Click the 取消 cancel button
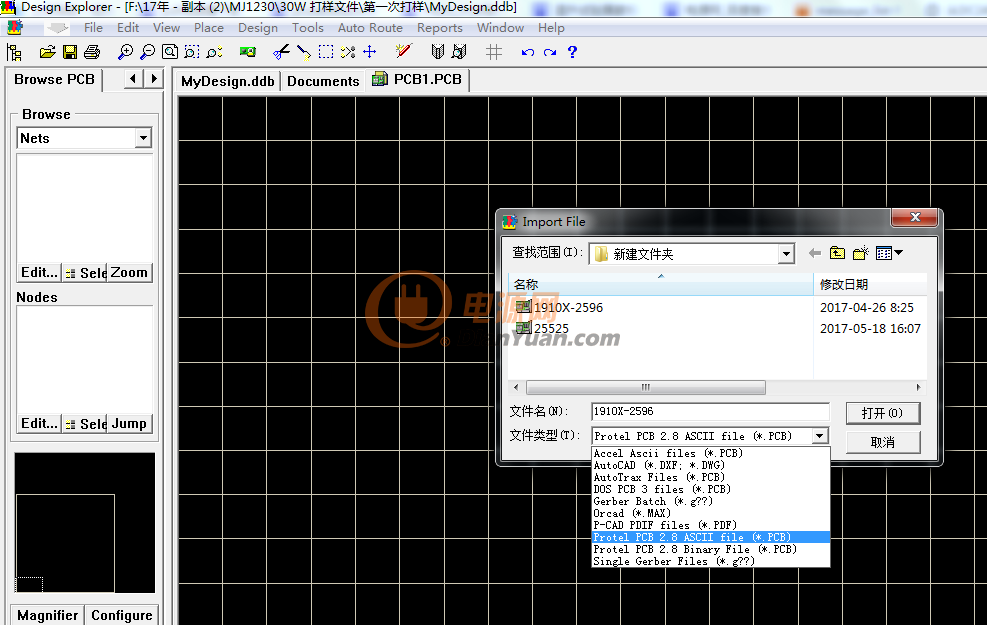Screen dimensions: 987x625 pos(882,442)
